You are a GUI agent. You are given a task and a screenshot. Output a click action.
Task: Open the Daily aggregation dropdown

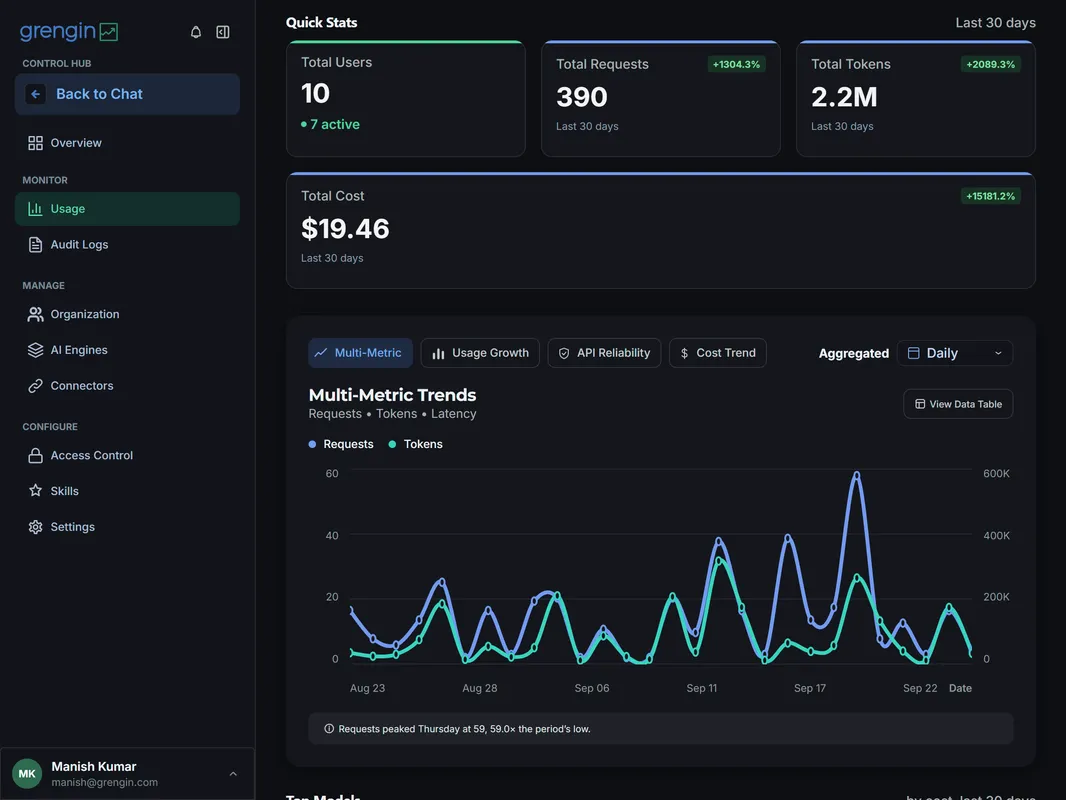[x=955, y=353]
